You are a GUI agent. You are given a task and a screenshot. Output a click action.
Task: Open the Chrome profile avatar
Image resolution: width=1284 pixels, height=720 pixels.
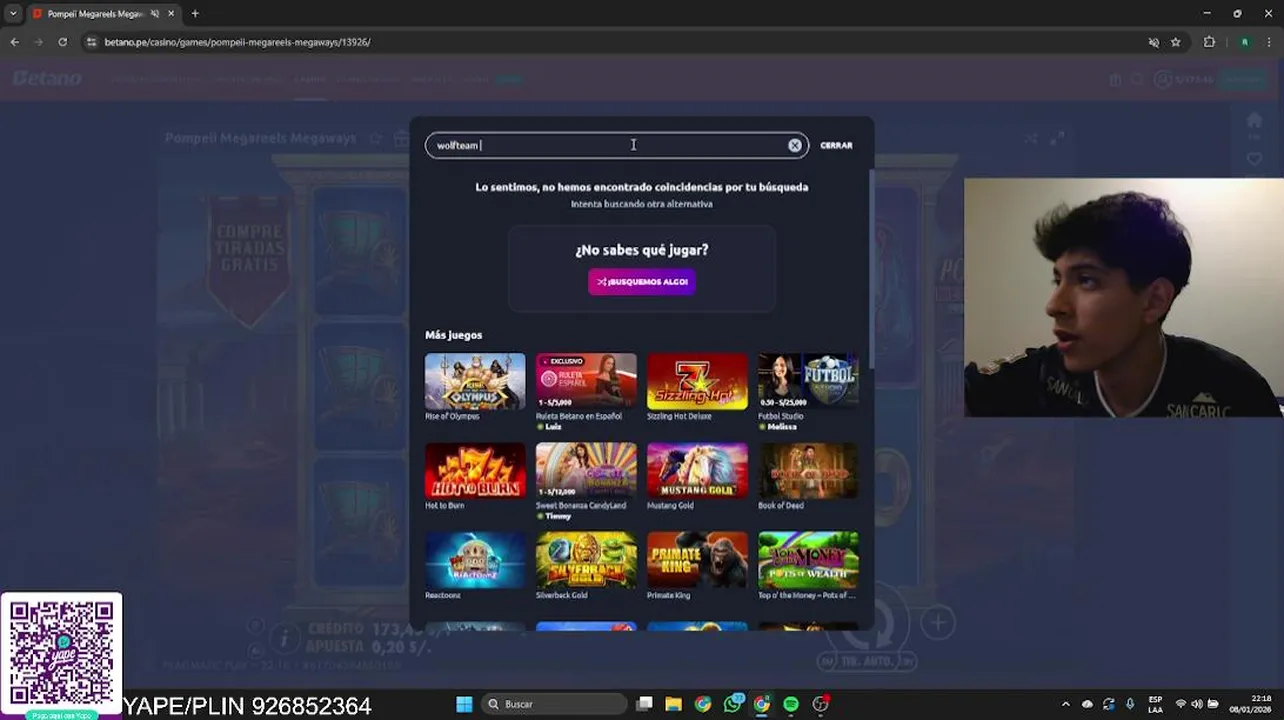click(x=1244, y=42)
